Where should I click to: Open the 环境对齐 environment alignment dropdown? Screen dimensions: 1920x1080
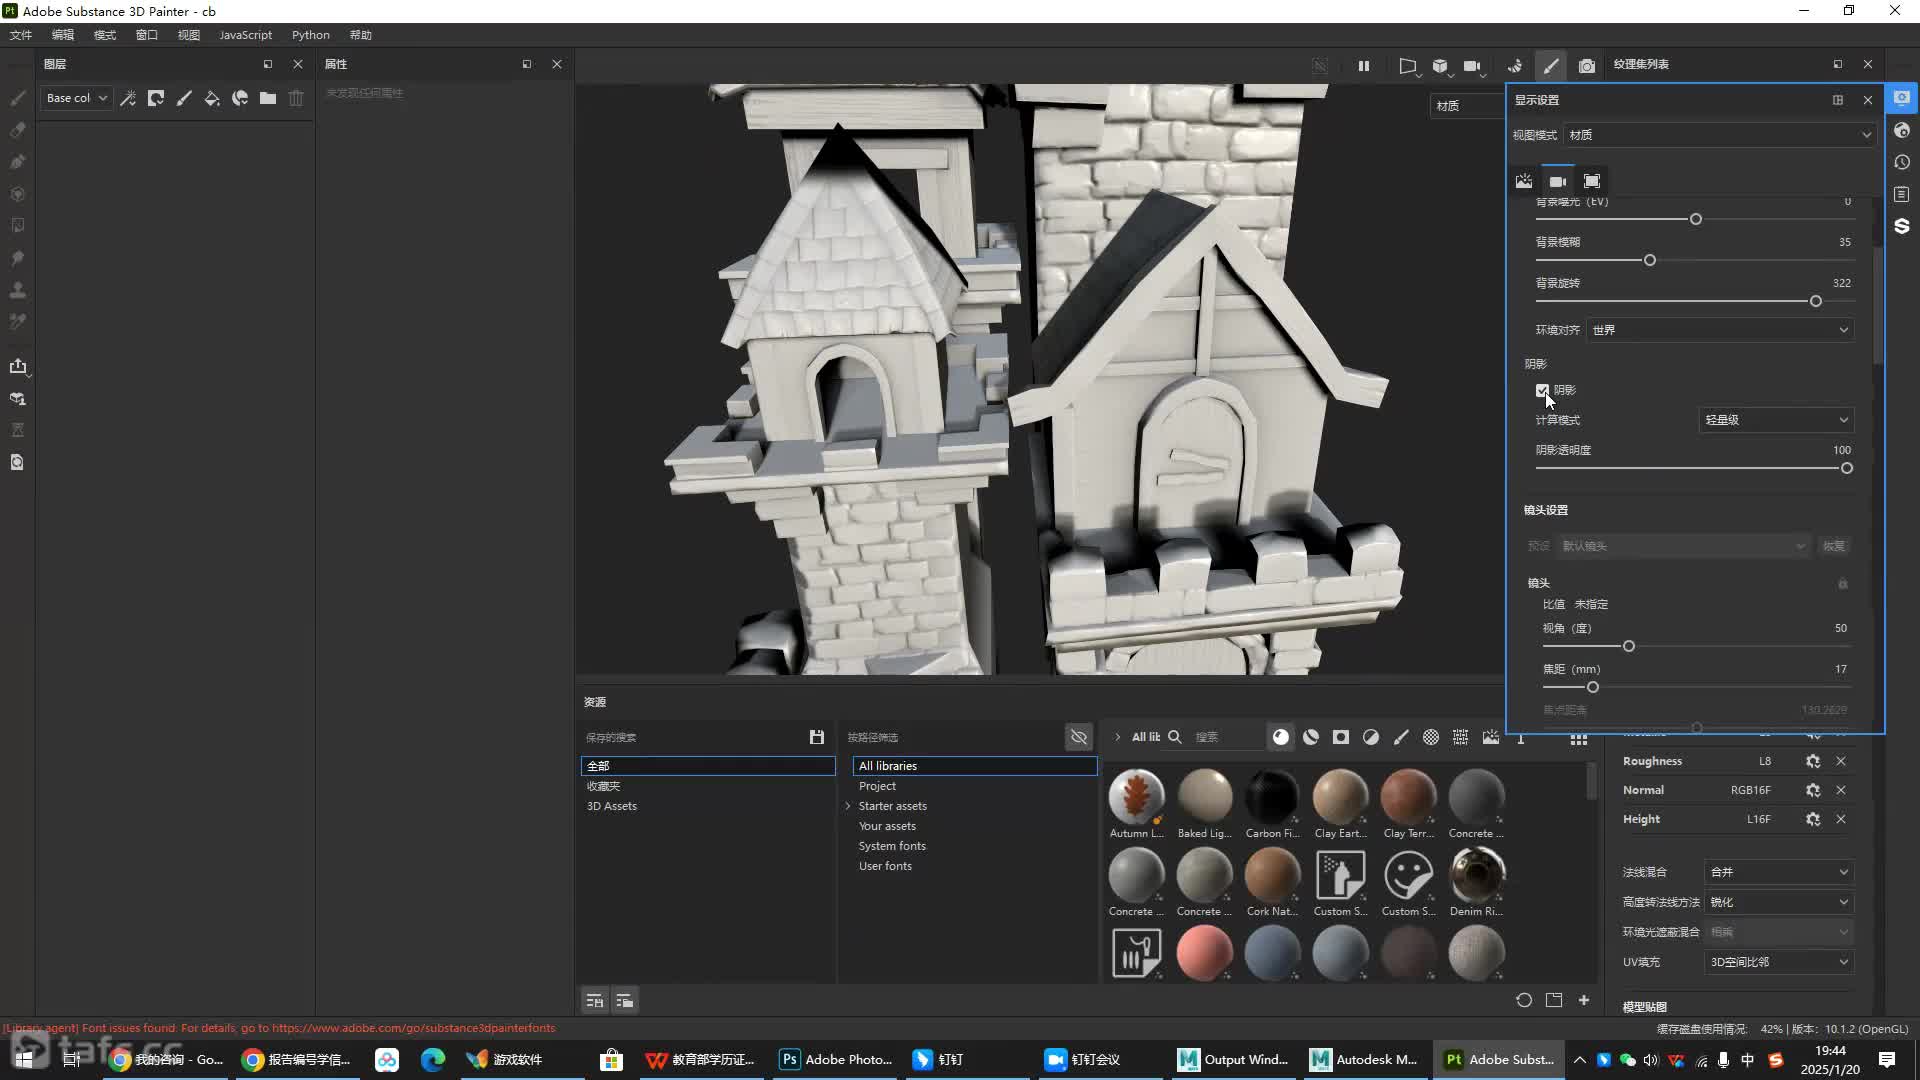pyautogui.click(x=1720, y=330)
